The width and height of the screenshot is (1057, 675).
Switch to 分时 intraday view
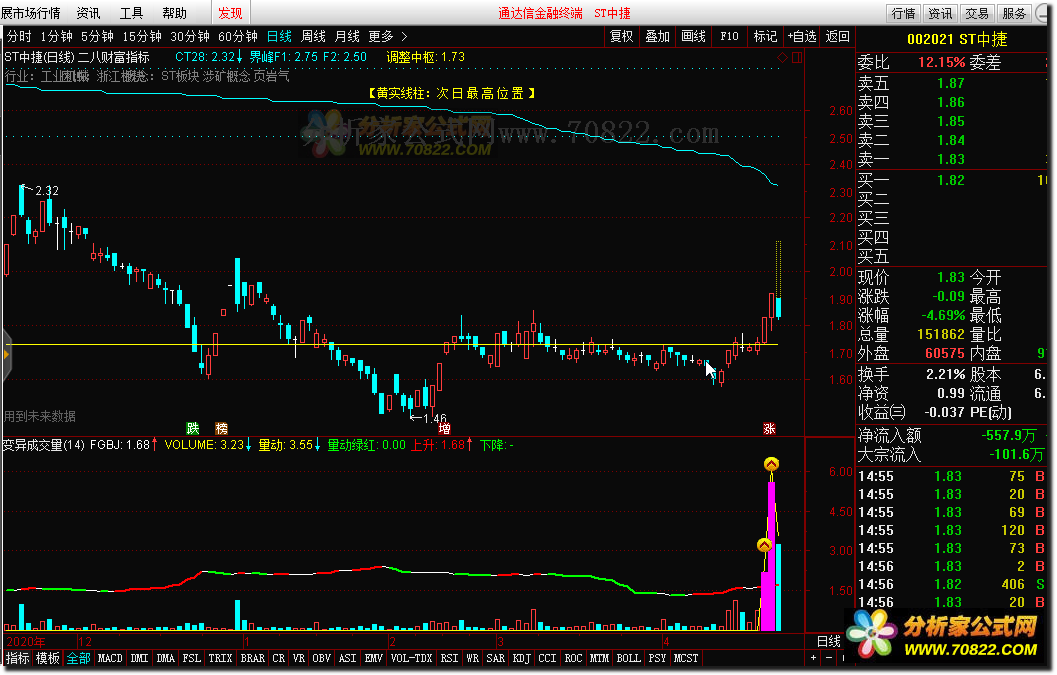[x=20, y=36]
